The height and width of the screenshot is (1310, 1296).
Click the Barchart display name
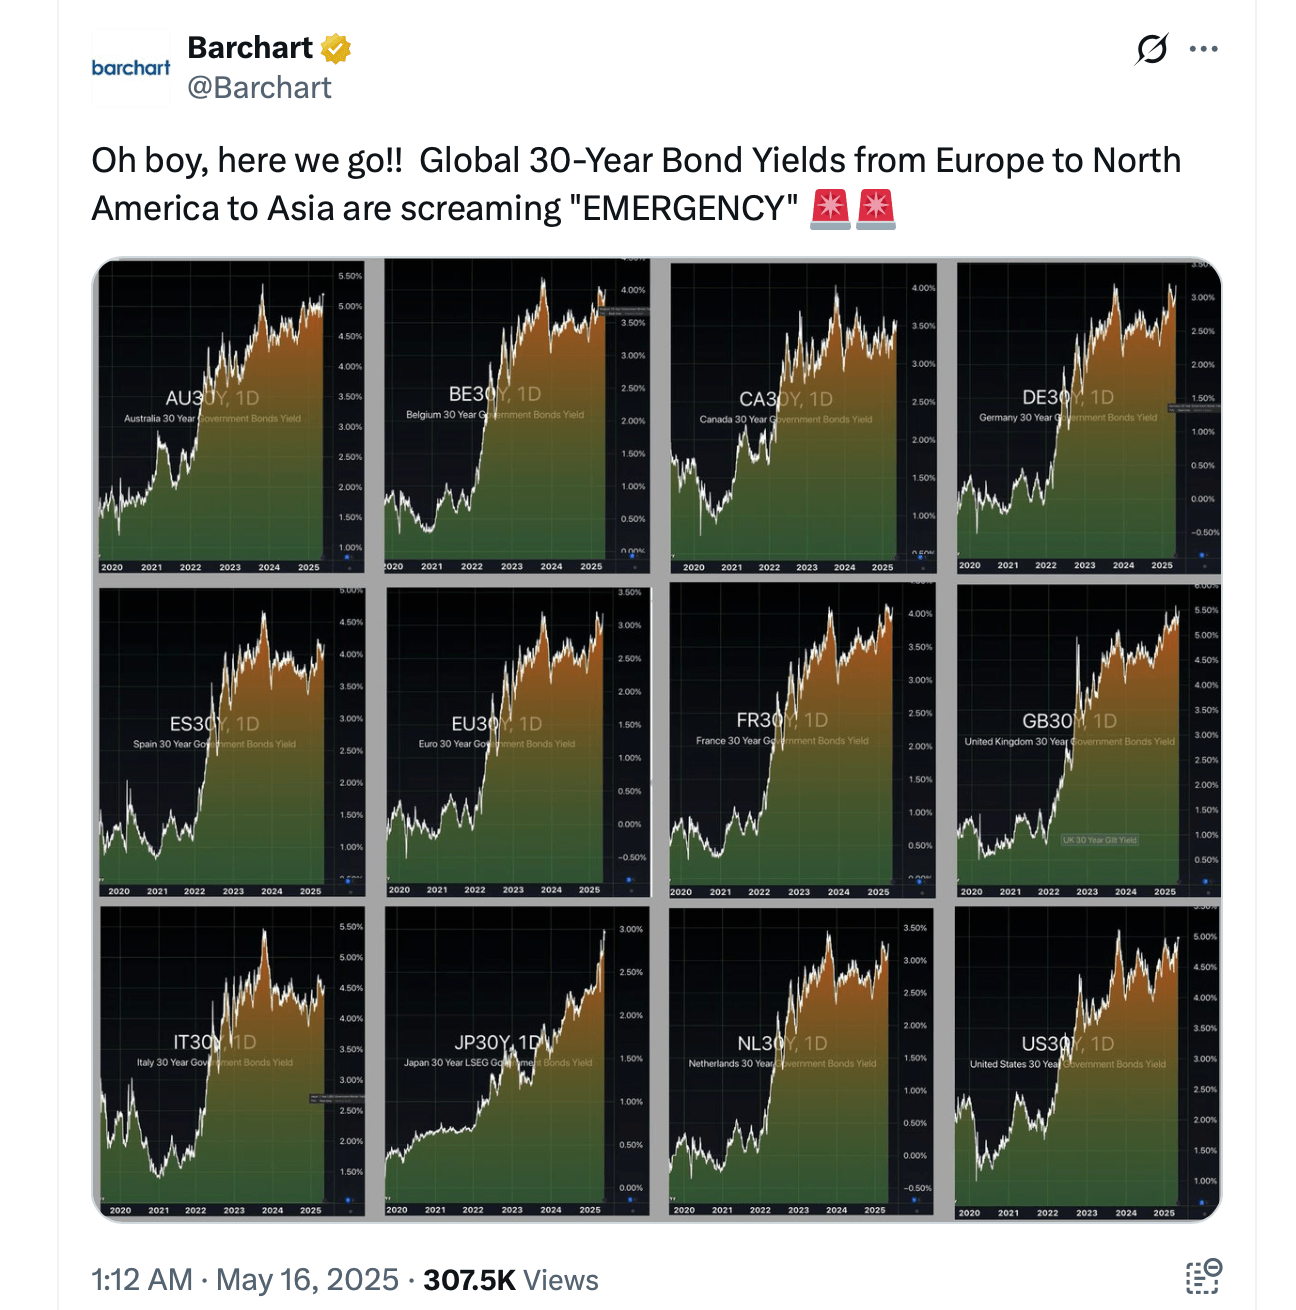coord(250,47)
